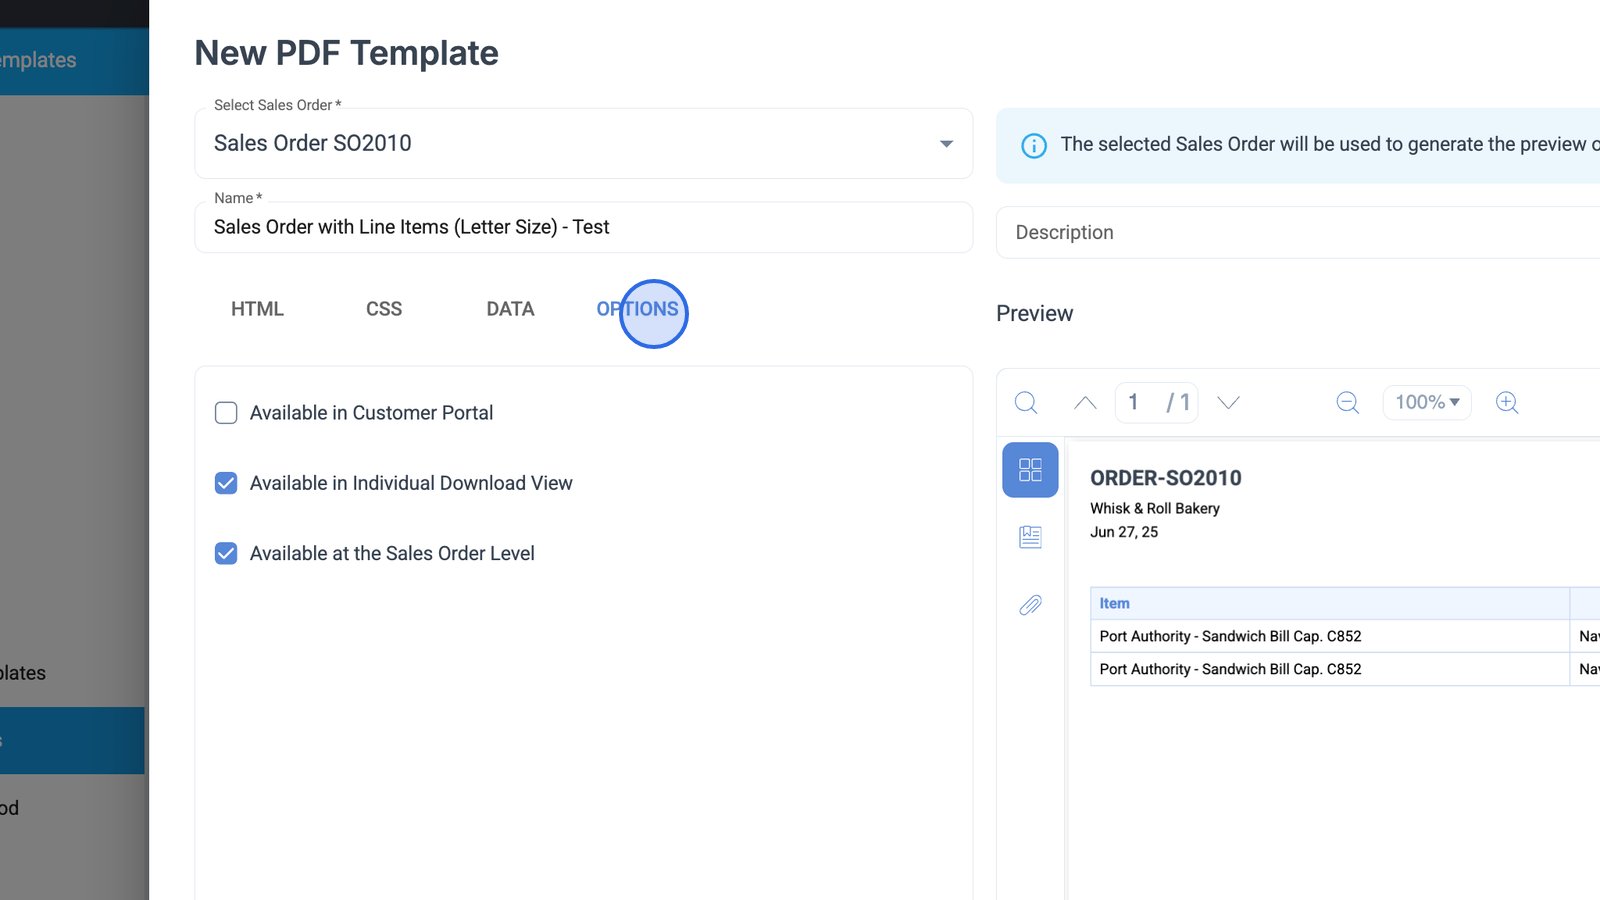Show page thumbnails panel in preview
Screen dimensions: 1600x900
click(x=1030, y=470)
